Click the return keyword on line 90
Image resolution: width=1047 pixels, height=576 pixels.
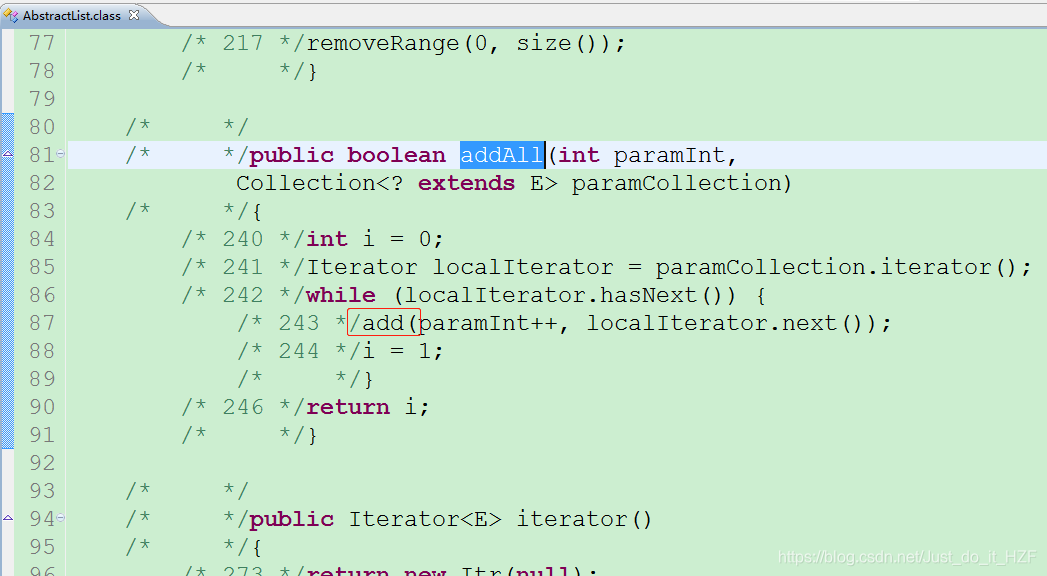(348, 407)
